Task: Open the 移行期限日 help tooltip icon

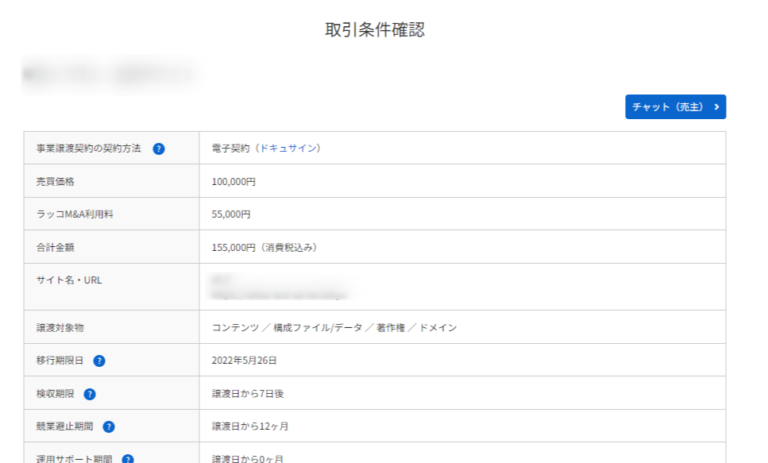Action: point(99,360)
